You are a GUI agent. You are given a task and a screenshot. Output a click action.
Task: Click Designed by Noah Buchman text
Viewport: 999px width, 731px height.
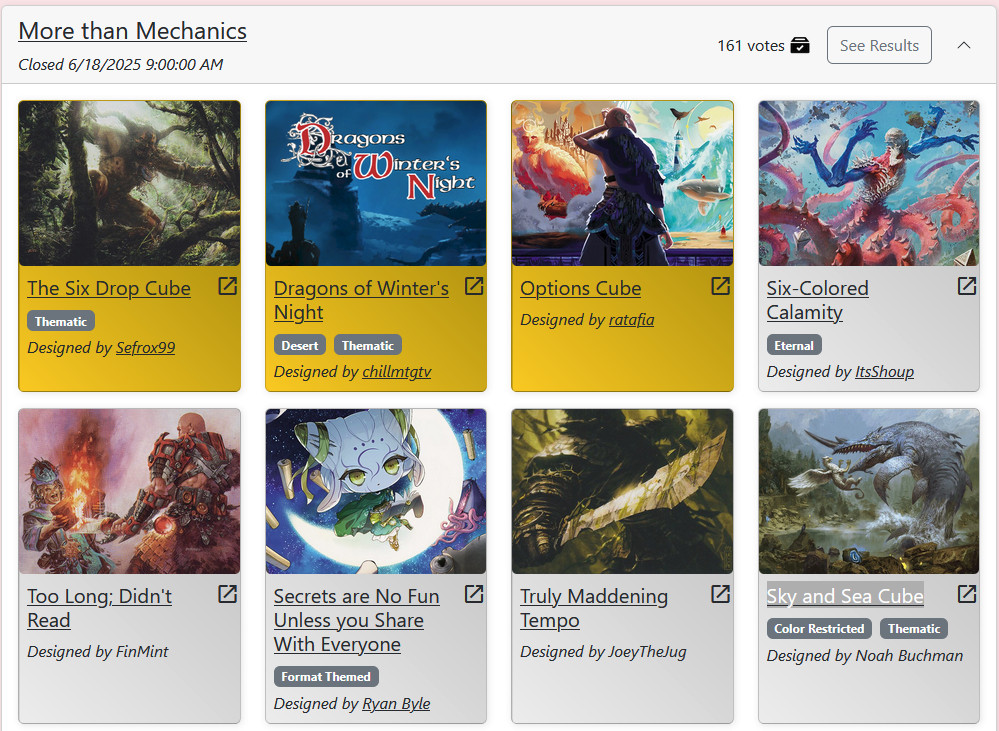pyautogui.click(x=865, y=656)
